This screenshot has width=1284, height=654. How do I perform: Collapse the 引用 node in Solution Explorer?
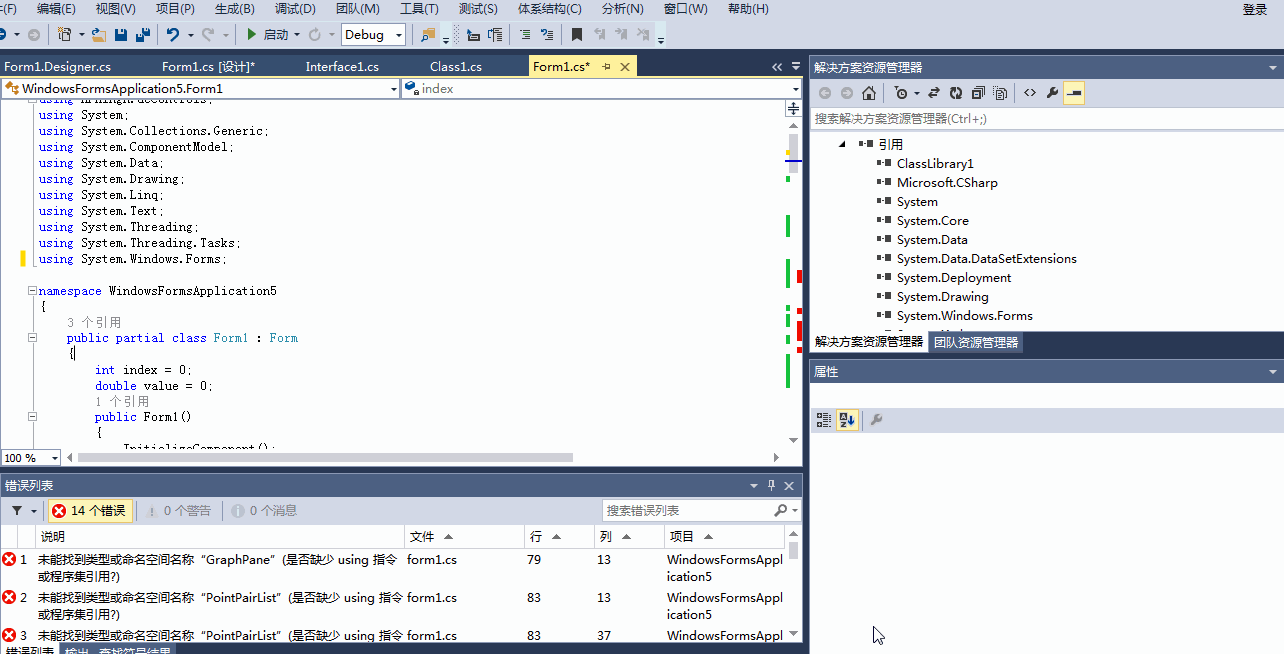point(841,143)
